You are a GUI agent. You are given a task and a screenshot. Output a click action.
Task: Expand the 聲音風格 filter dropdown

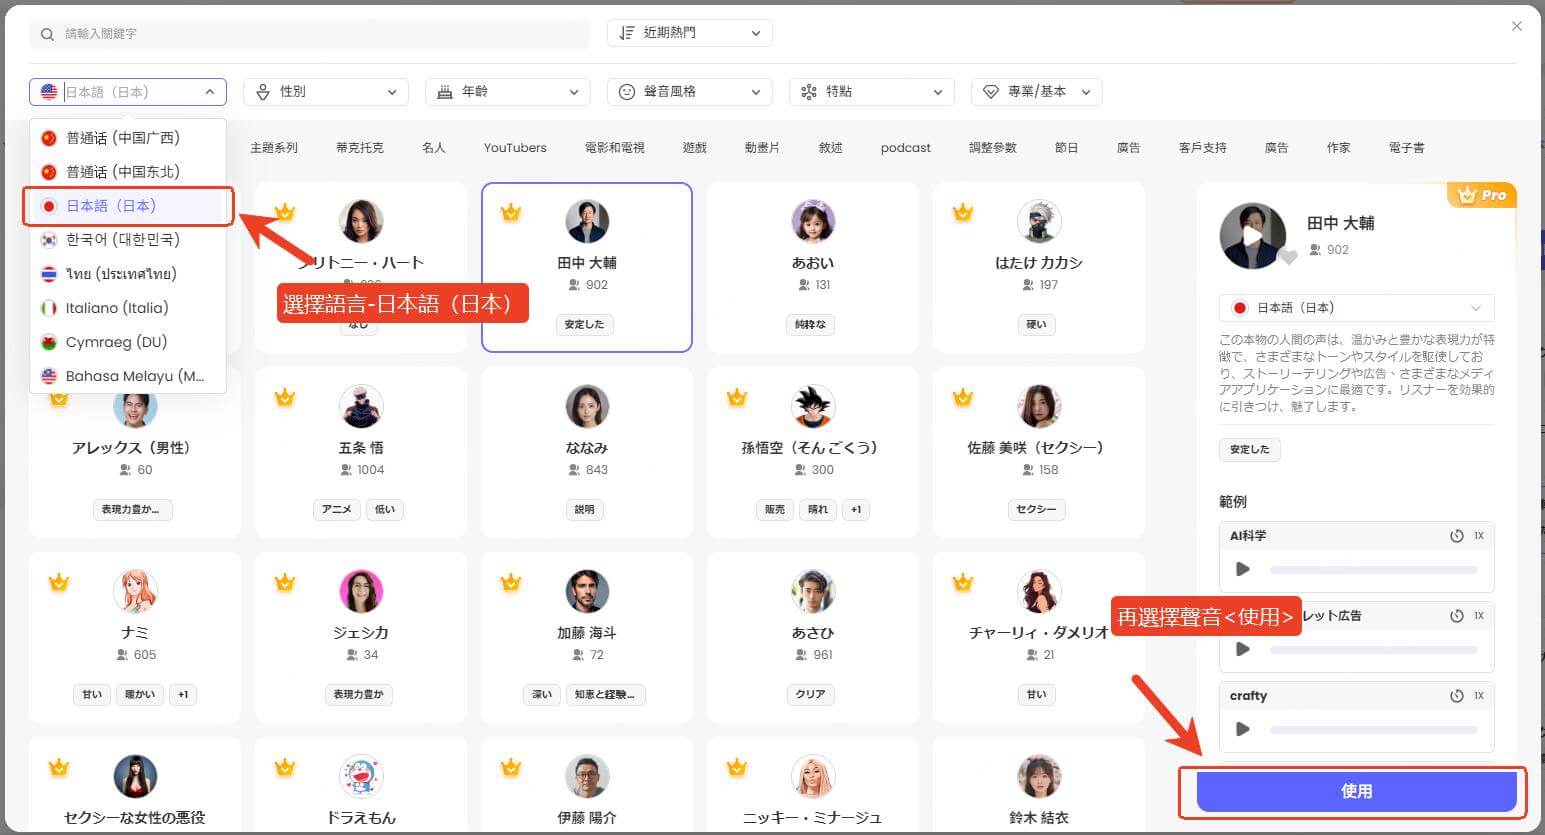(689, 92)
